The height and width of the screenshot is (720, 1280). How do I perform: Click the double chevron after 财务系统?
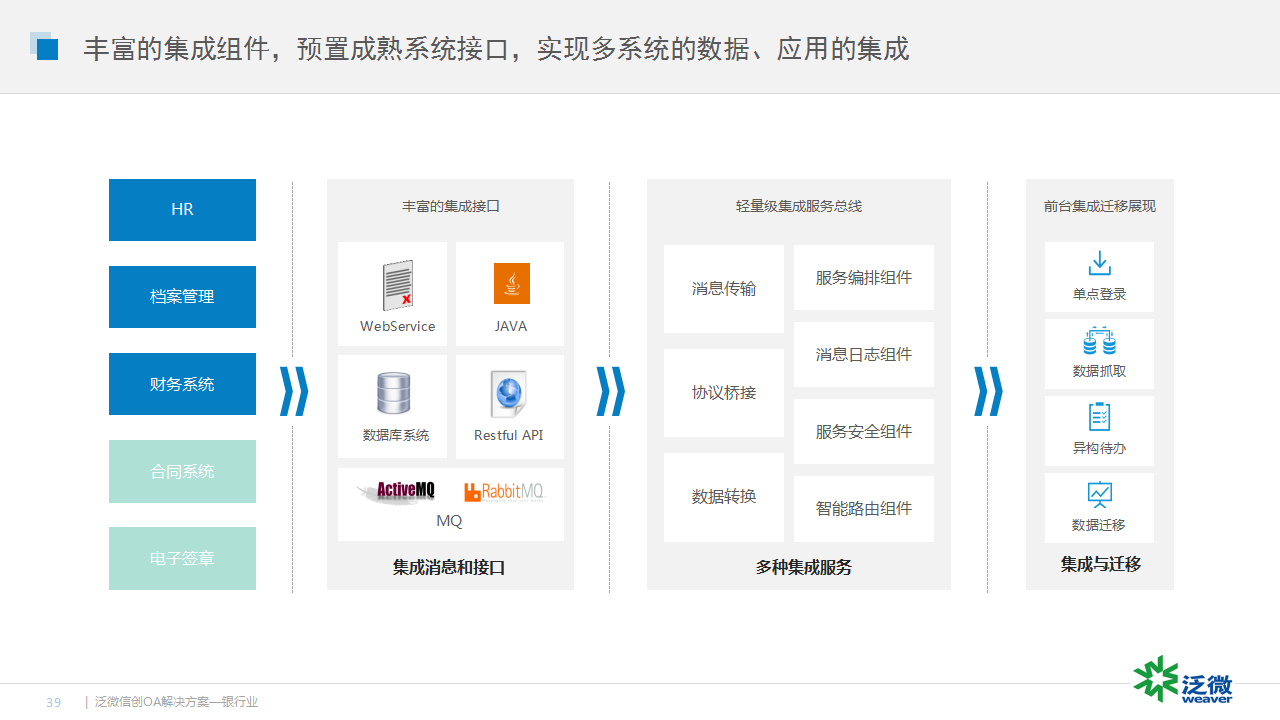[x=293, y=391]
